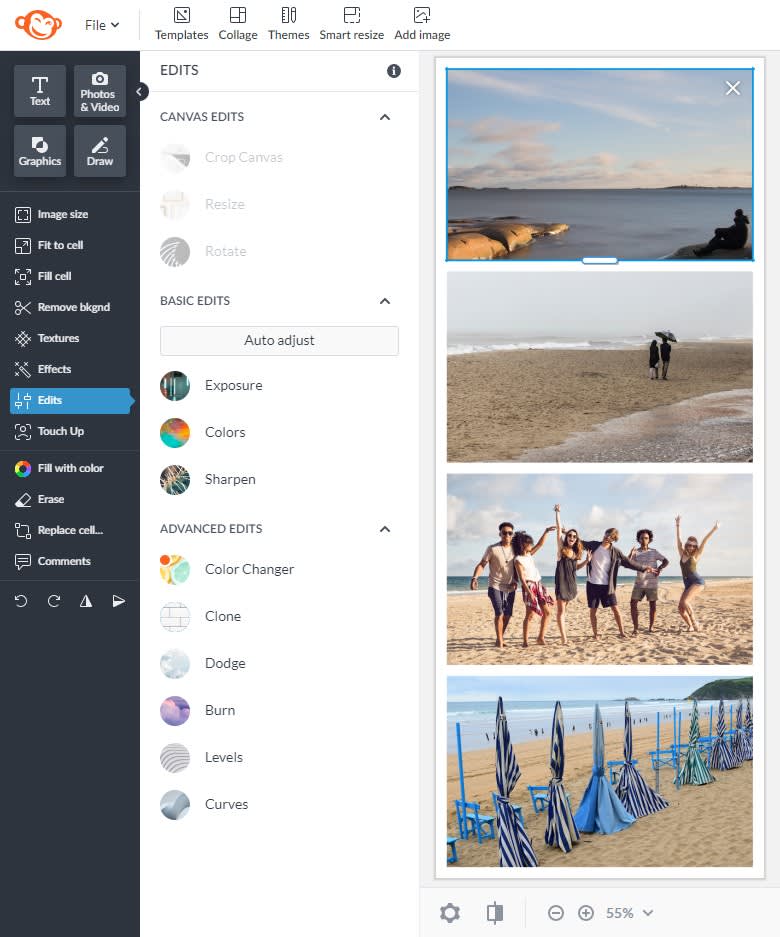Viewport: 780px width, 937px height.
Task: Click the Edits info icon
Action: (x=393, y=71)
